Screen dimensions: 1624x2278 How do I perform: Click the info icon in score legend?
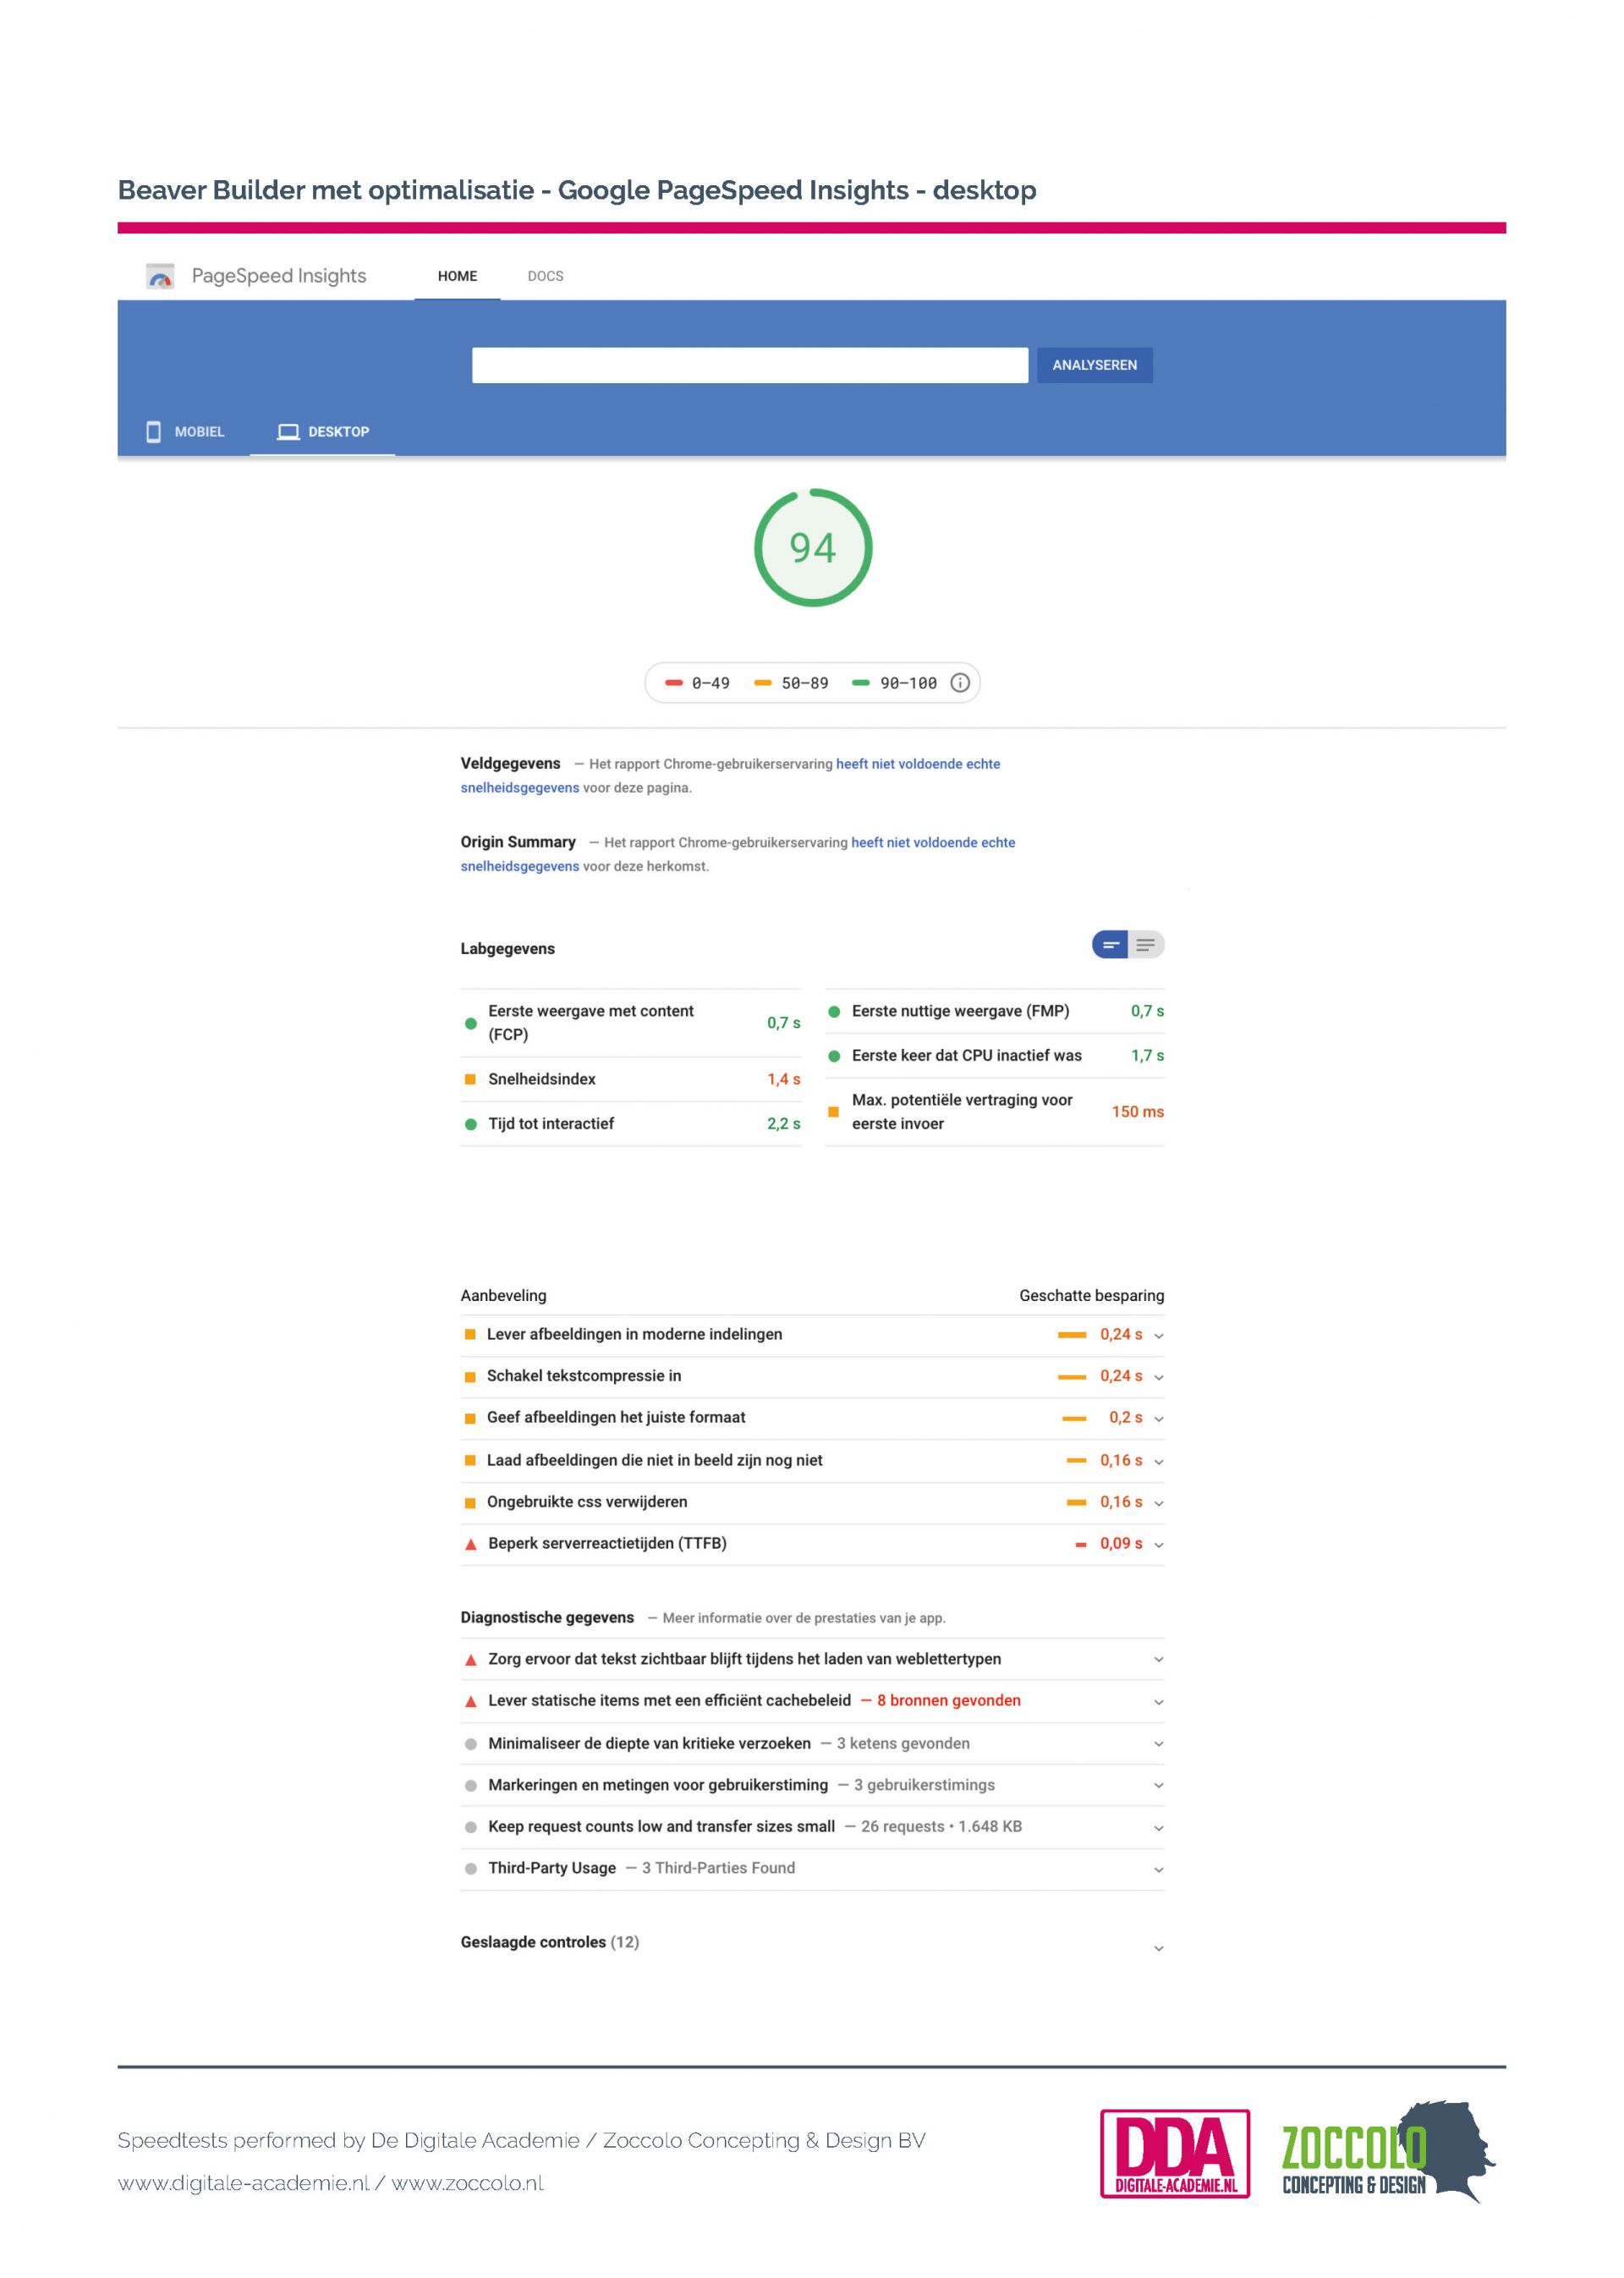coord(960,683)
